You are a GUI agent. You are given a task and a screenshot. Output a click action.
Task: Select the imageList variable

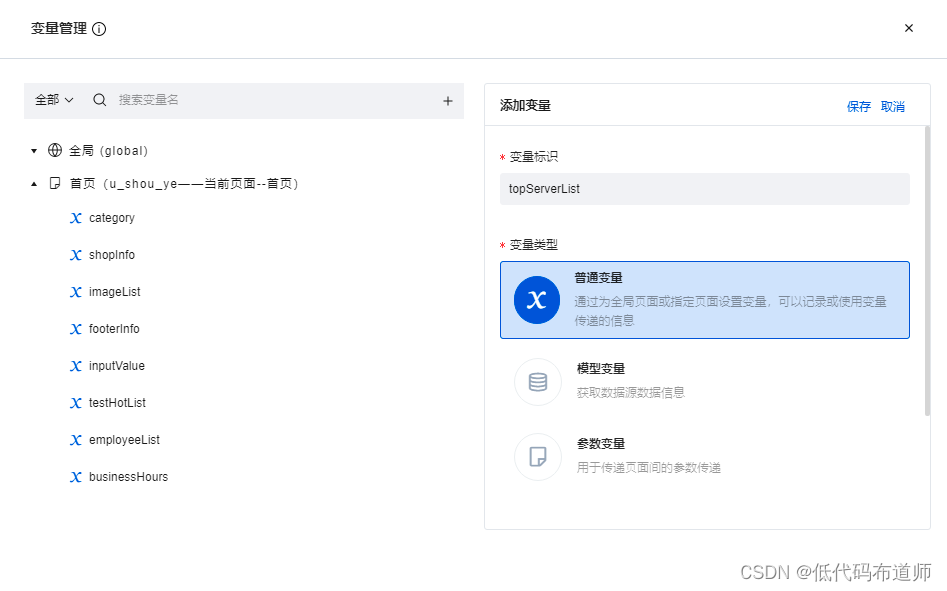pyautogui.click(x=115, y=292)
